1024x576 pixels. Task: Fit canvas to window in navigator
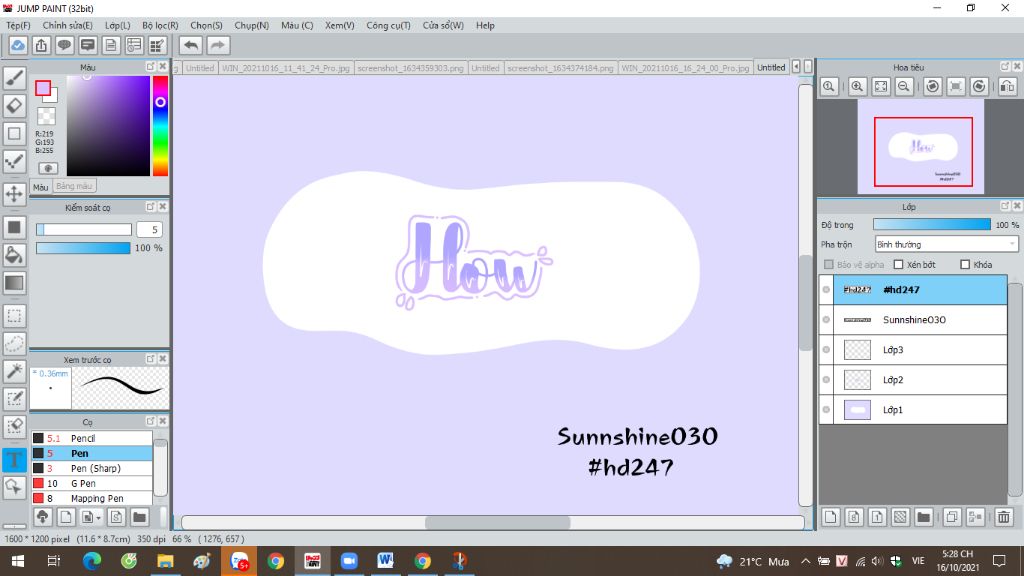881,86
